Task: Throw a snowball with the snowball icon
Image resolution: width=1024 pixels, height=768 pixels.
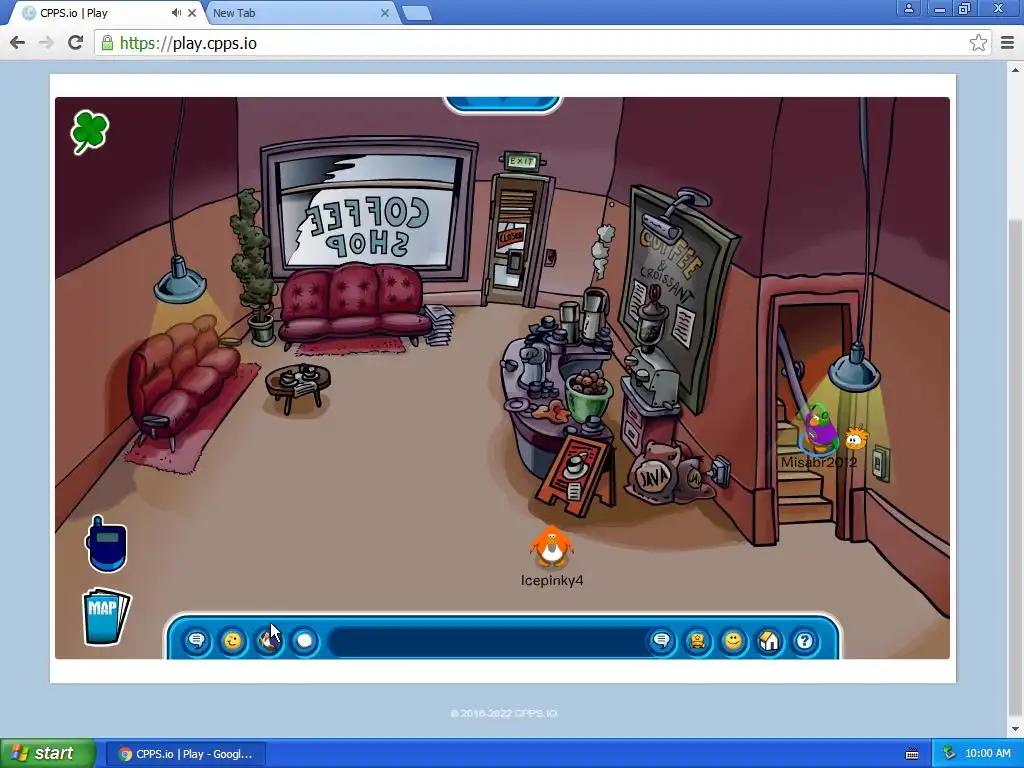Action: point(304,641)
